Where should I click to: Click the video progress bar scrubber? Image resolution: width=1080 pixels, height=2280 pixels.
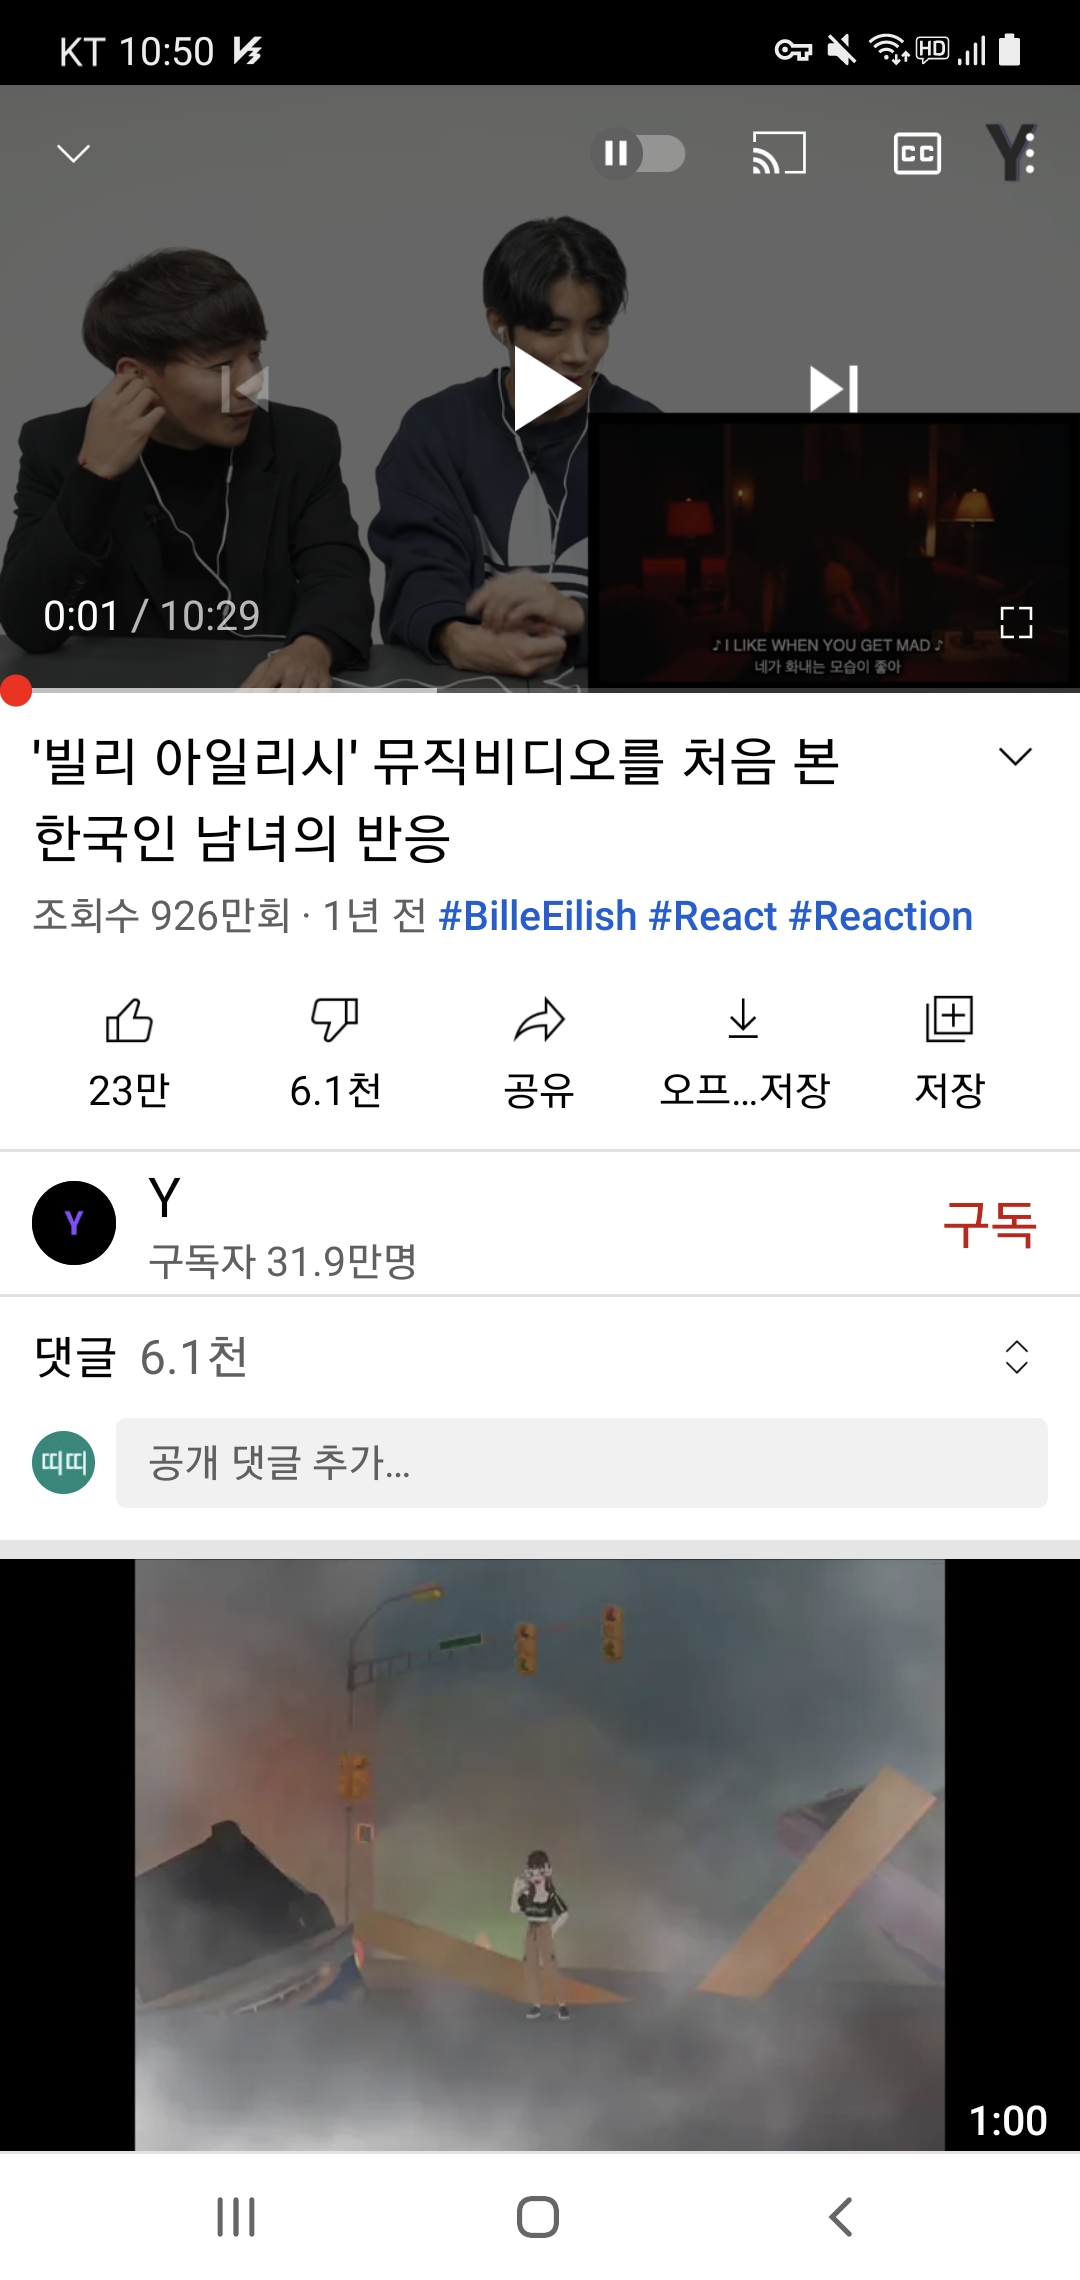point(15,690)
